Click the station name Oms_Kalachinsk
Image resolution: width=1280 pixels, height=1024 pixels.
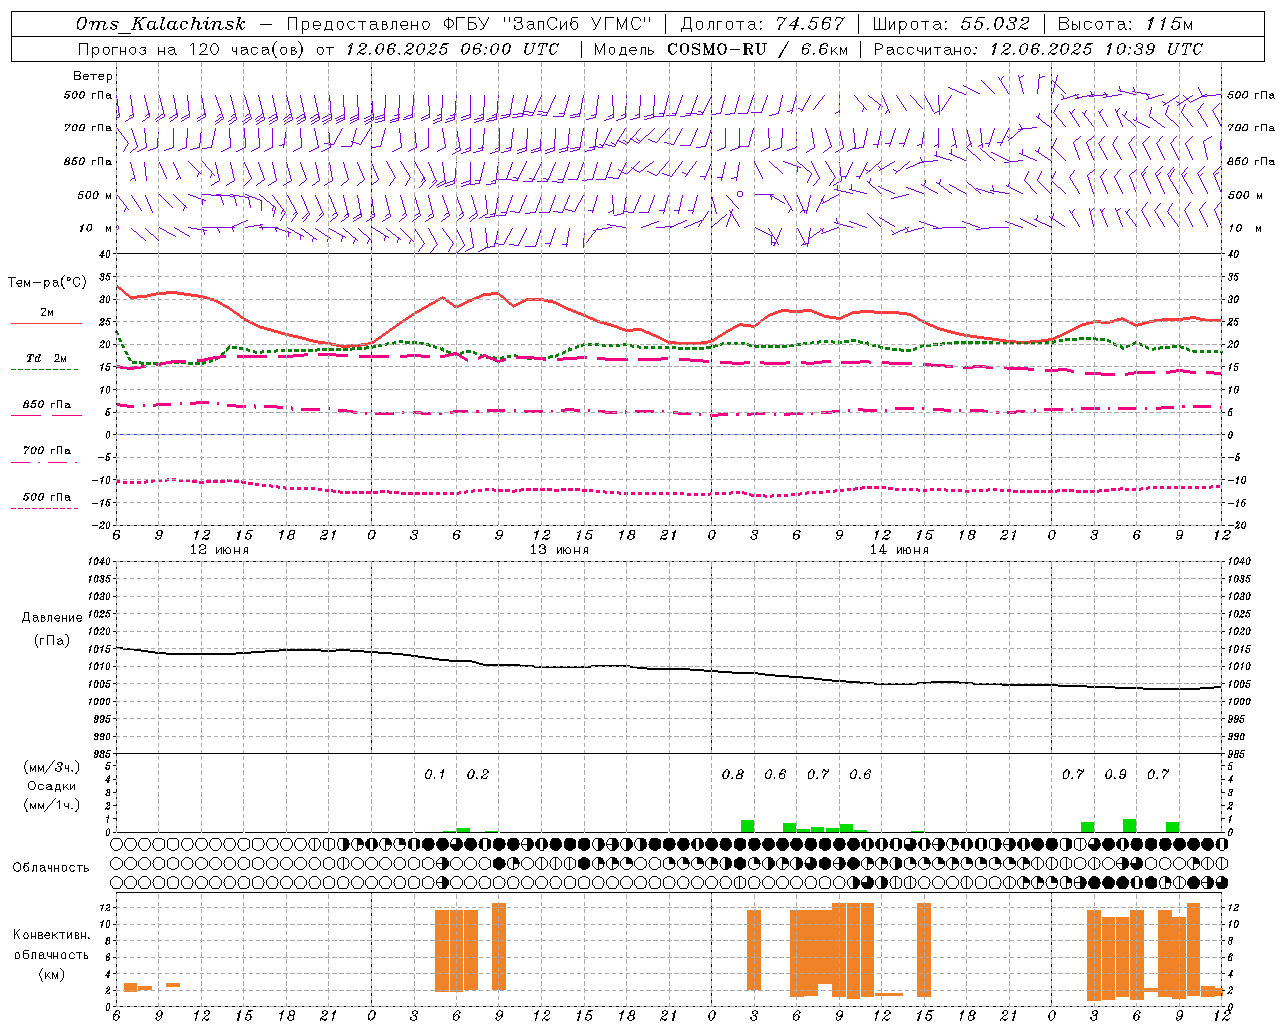pyautogui.click(x=161, y=24)
